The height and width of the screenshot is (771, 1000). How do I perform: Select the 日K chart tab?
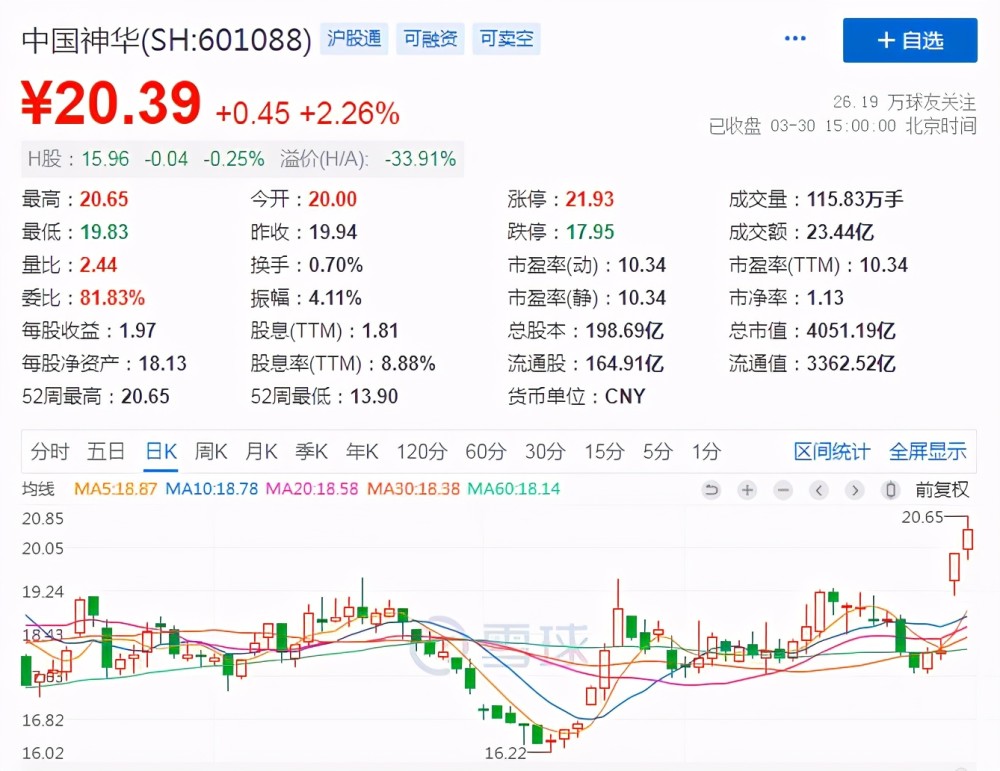[161, 452]
